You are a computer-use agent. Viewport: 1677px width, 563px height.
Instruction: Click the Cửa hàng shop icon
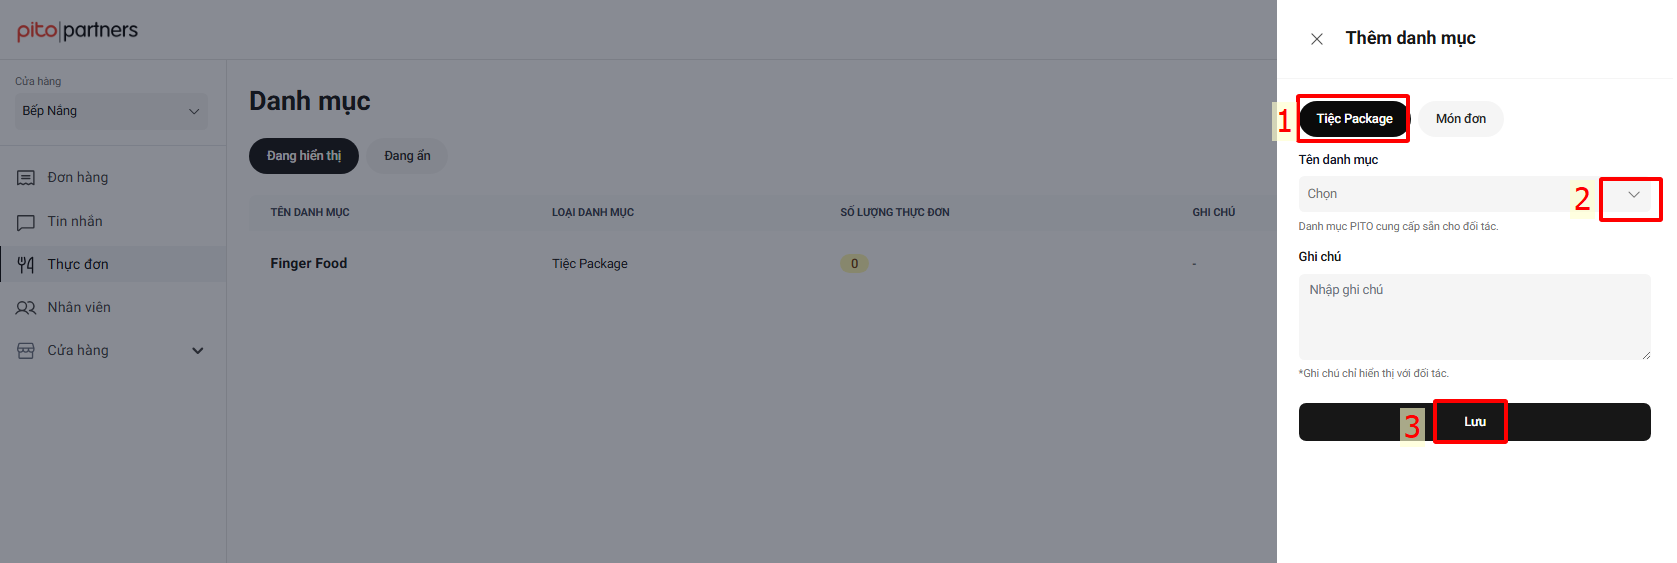click(26, 351)
